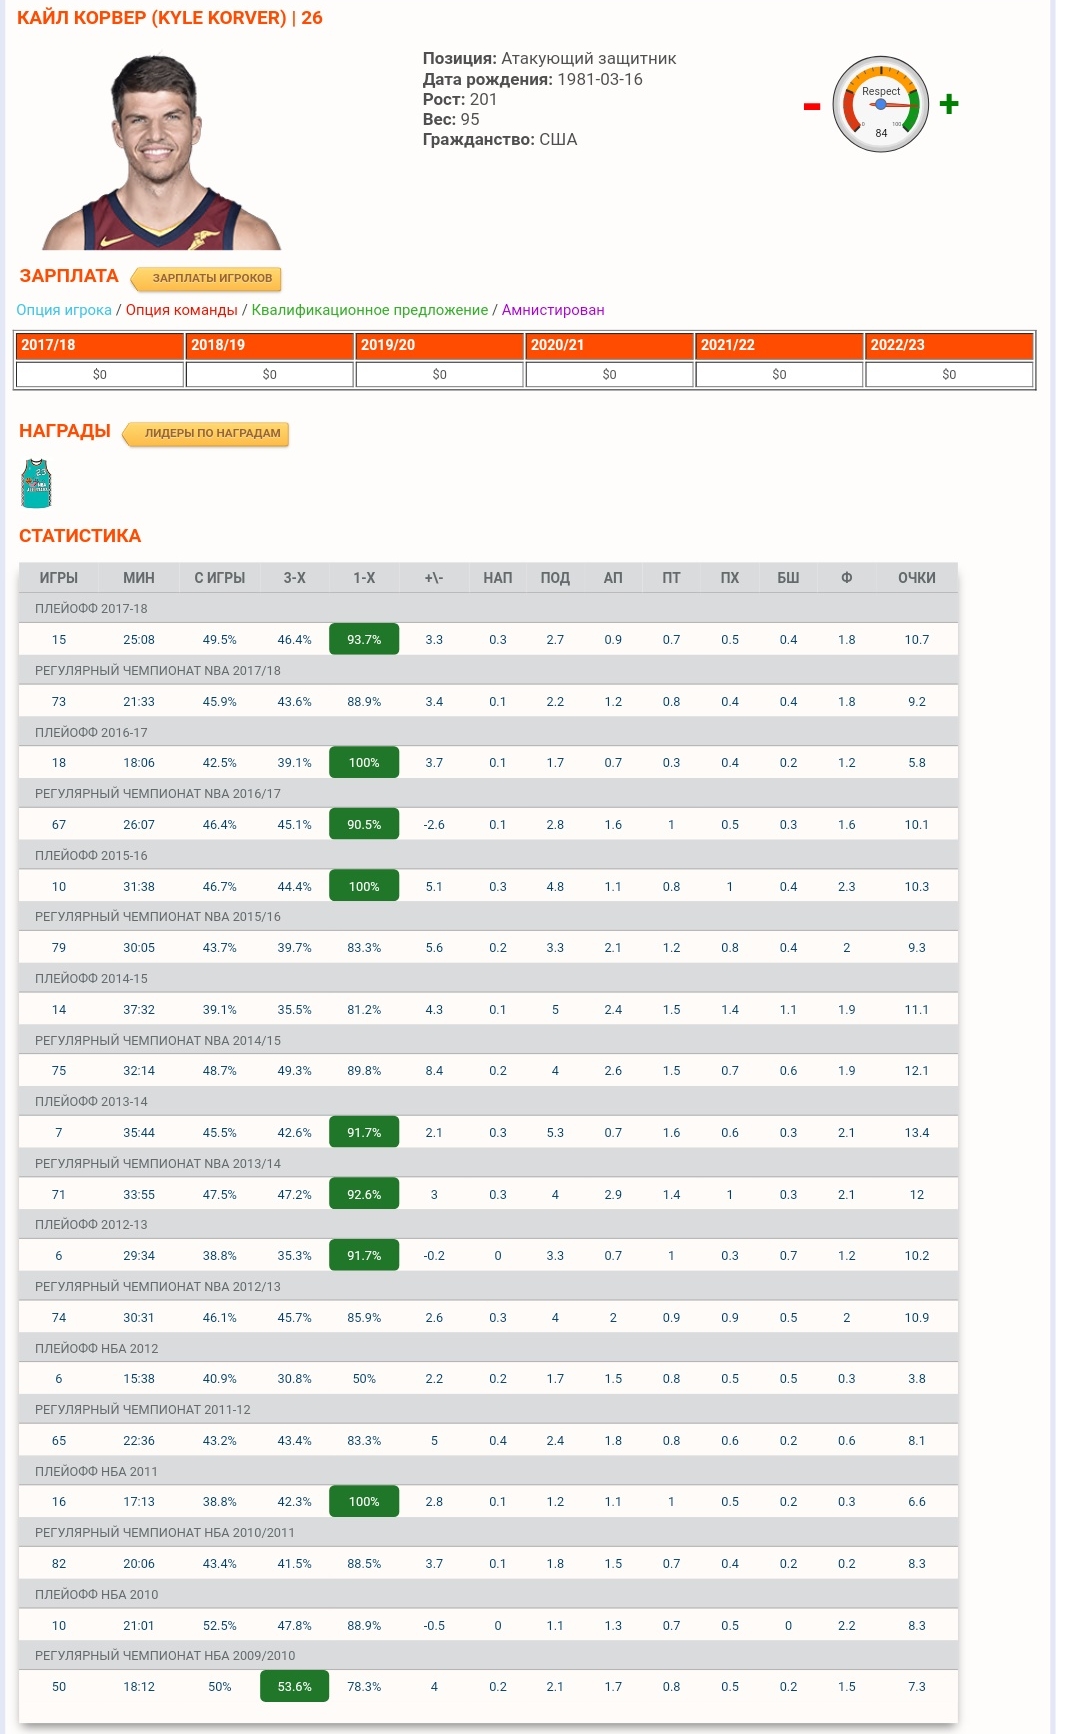Click the green 90.5% free-throw cell
1080x1734 pixels.
click(x=364, y=825)
